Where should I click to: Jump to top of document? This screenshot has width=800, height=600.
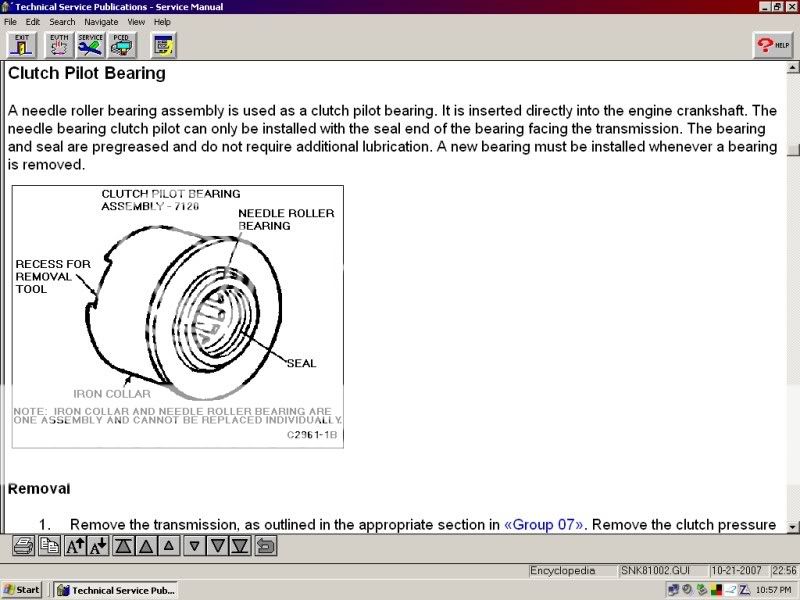tap(124, 546)
